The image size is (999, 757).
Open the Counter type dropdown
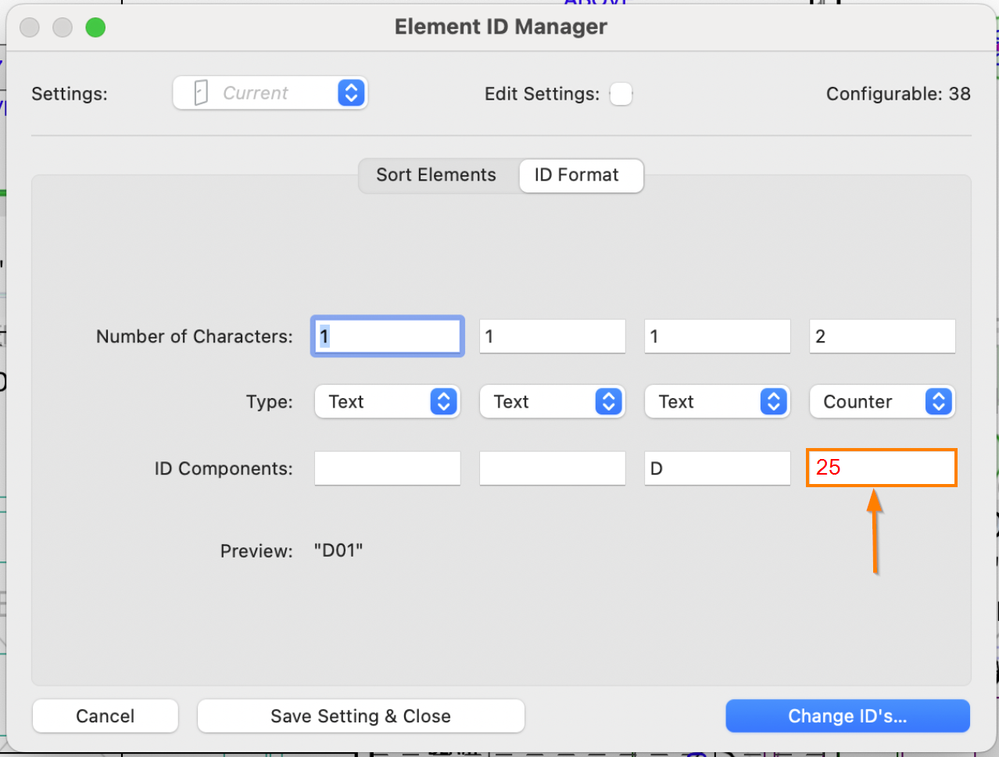882,402
